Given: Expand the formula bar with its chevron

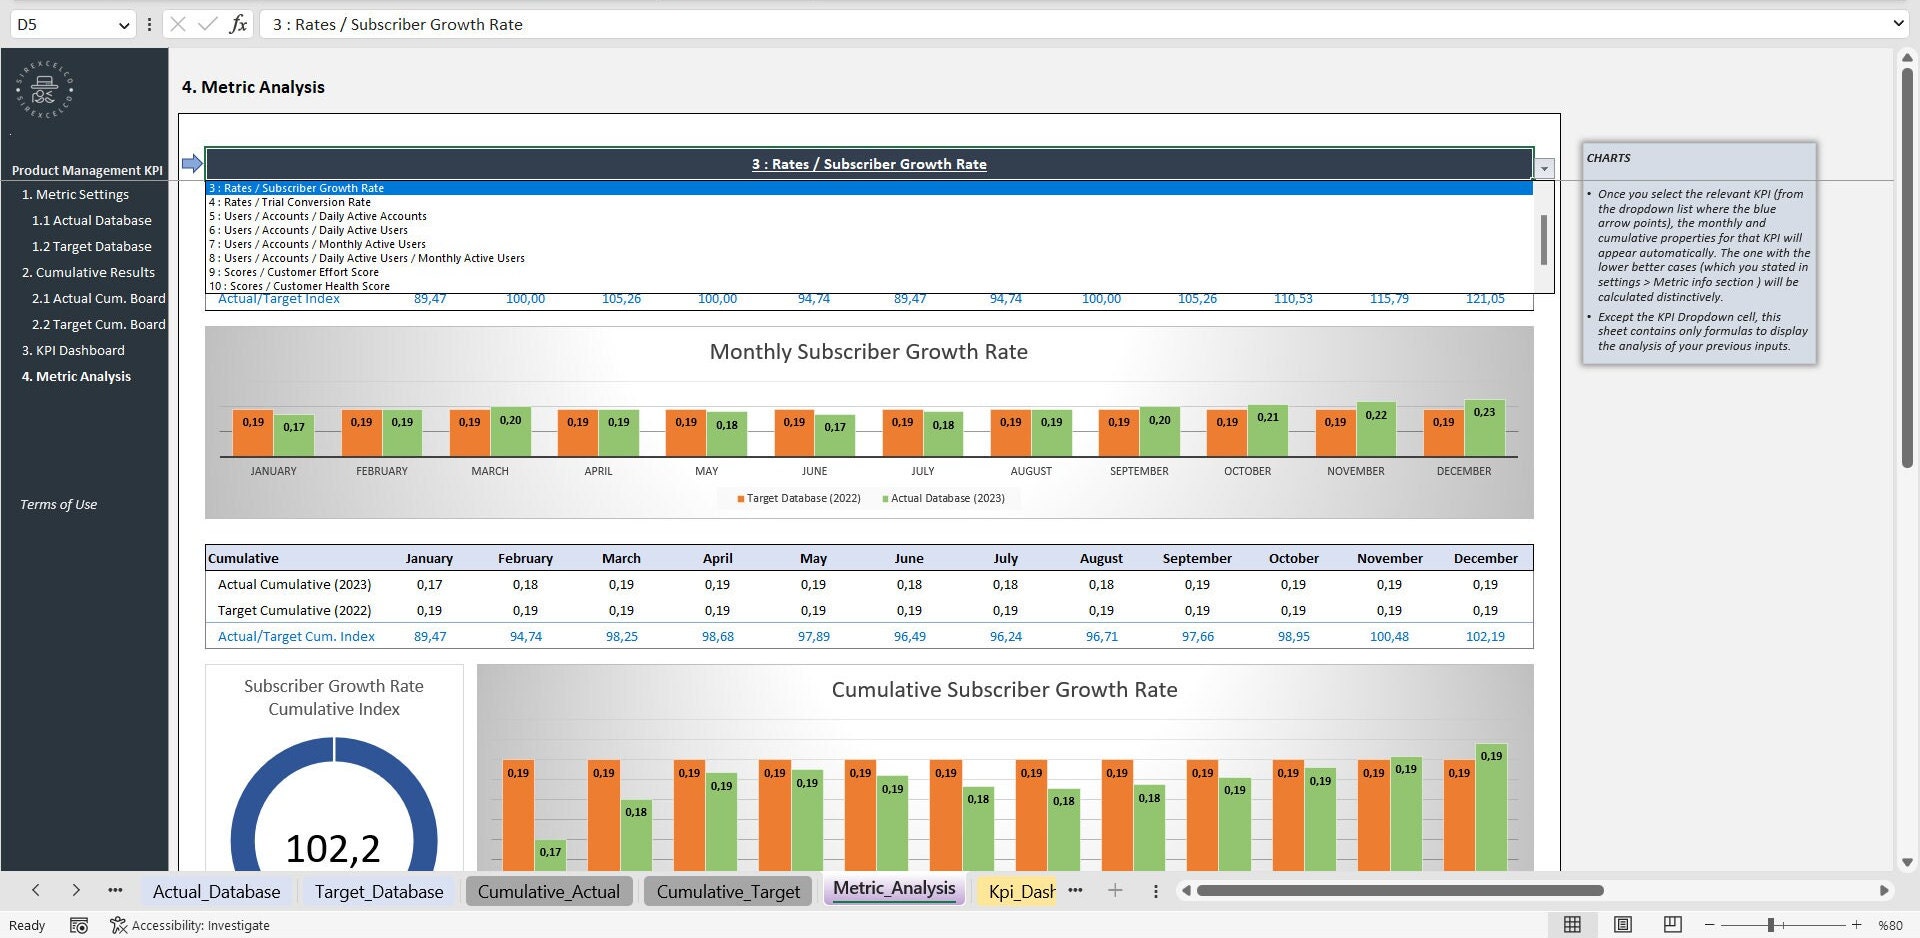Looking at the screenshot, I should click(1899, 24).
